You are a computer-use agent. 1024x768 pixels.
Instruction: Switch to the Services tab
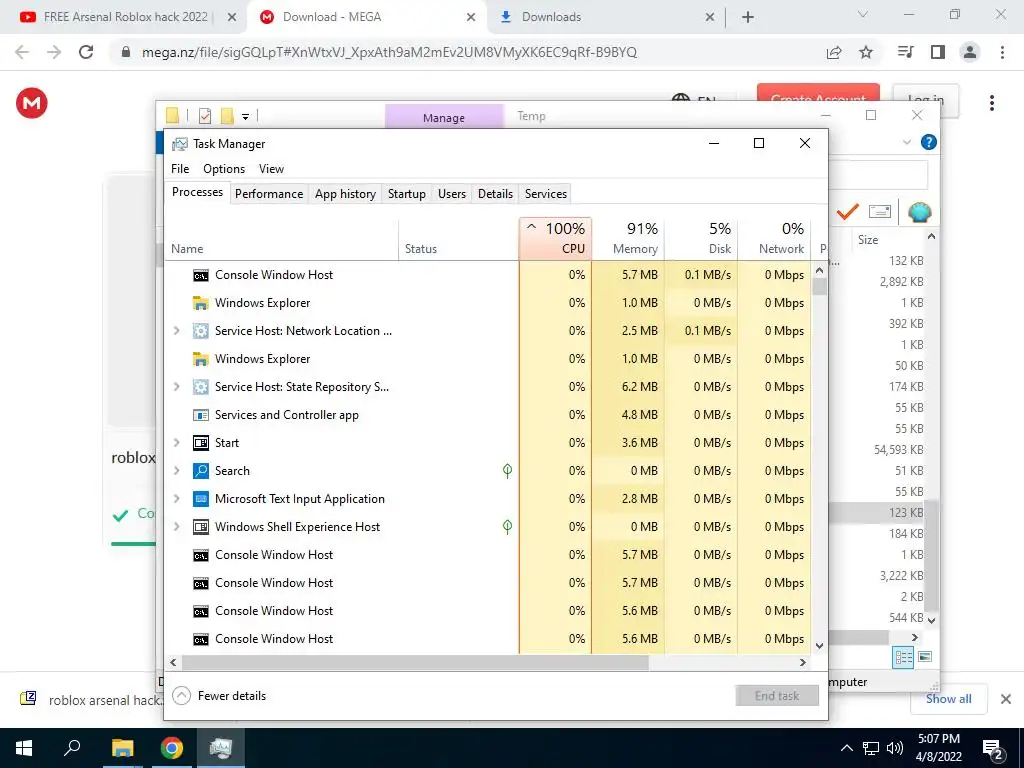tap(546, 194)
